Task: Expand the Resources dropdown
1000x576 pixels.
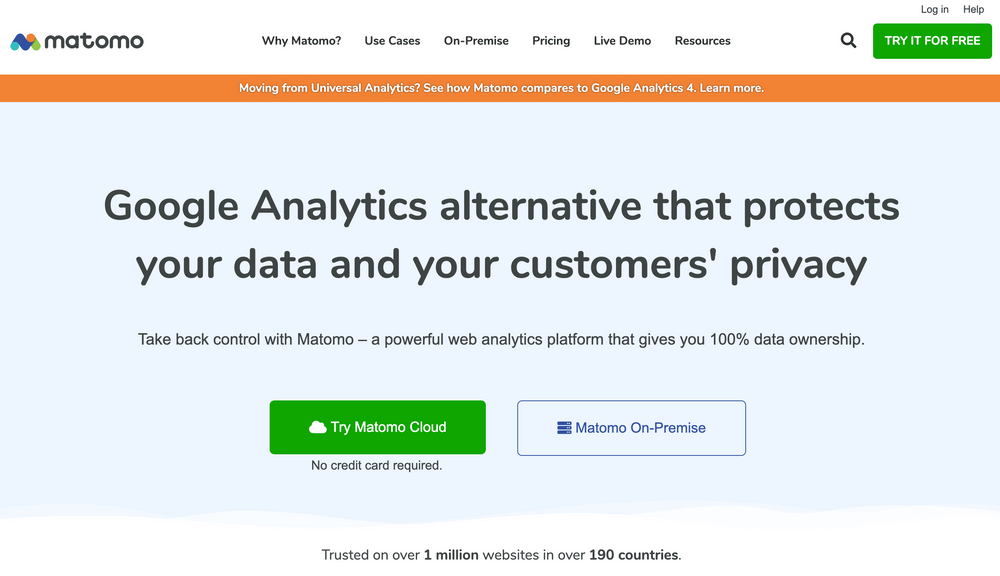Action: click(702, 41)
